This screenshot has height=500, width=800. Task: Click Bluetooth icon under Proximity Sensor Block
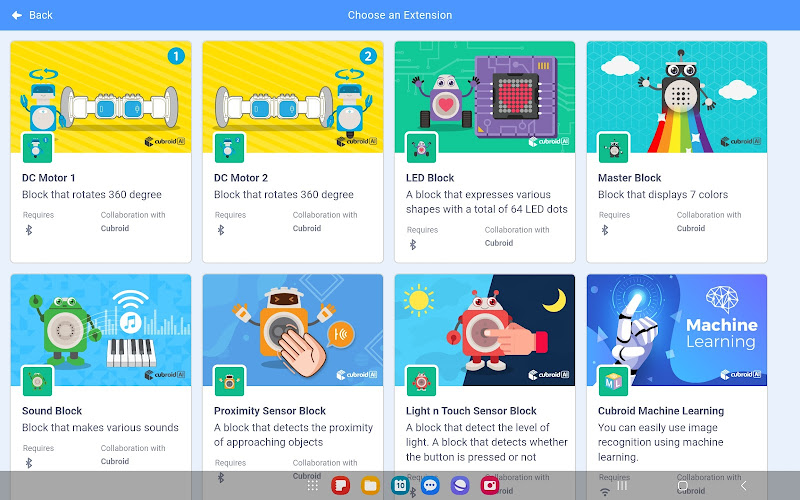click(221, 478)
